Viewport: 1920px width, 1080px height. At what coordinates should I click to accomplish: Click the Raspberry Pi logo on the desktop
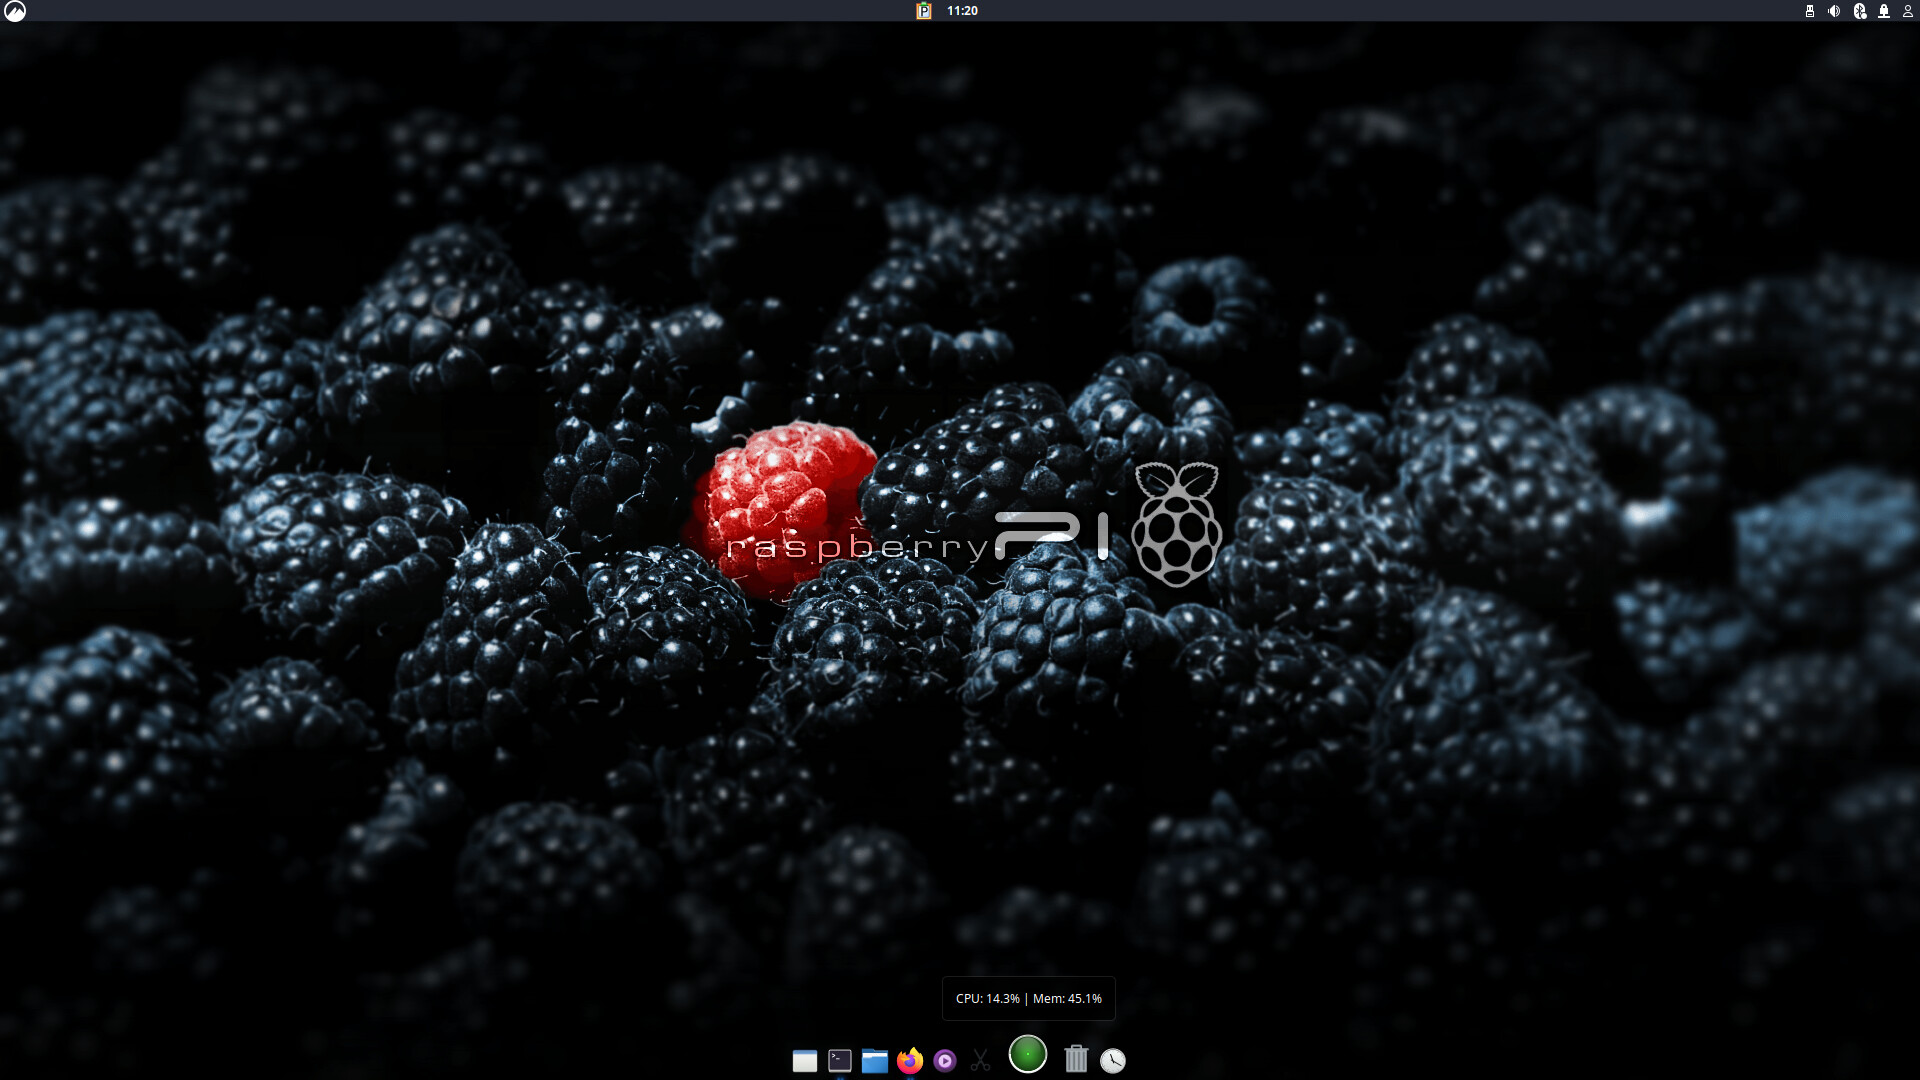point(1177,524)
